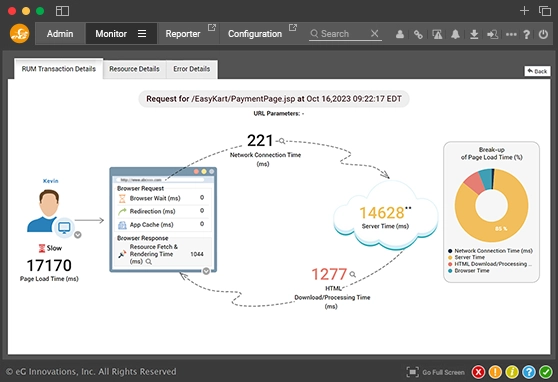The width and height of the screenshot is (558, 382).
Task: Open the notifications bell icon
Action: [x=455, y=34]
